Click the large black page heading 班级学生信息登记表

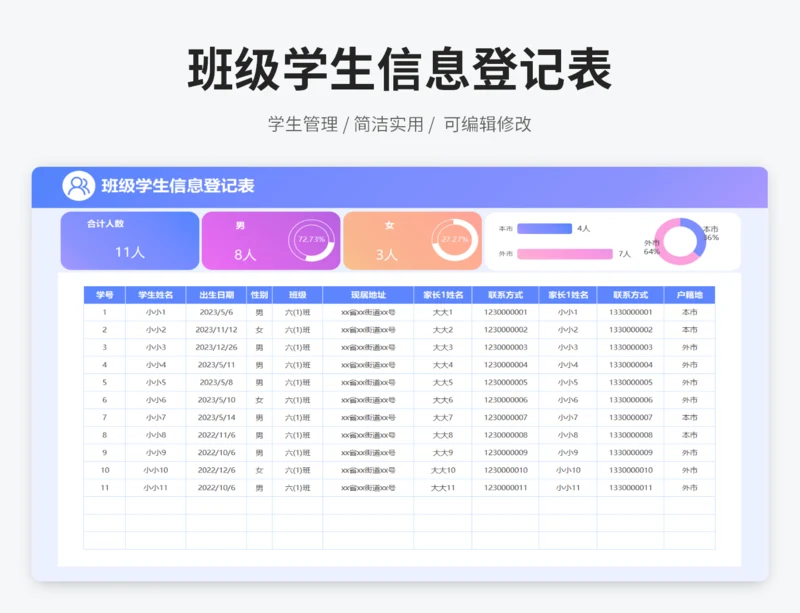pyautogui.click(x=399, y=69)
